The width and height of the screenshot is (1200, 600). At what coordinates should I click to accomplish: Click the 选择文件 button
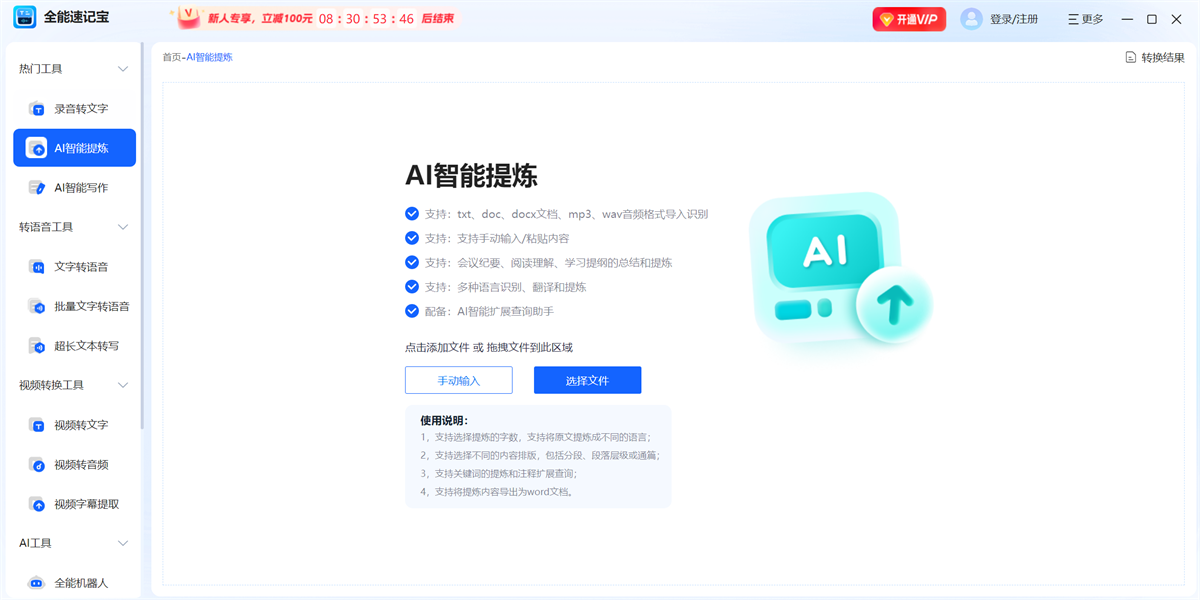point(587,380)
